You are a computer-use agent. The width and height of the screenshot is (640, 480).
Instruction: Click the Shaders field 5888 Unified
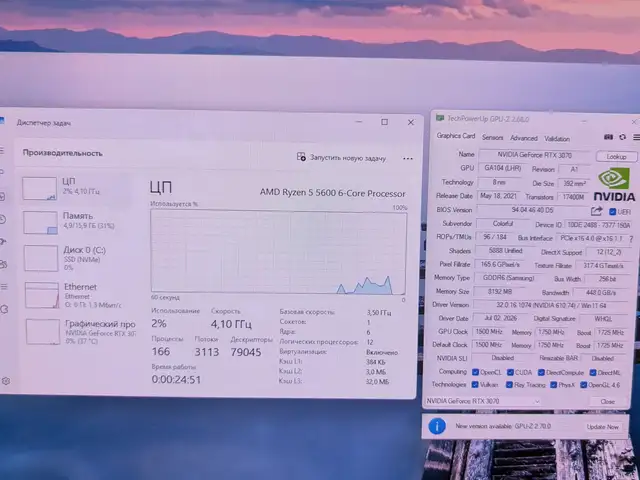coord(505,251)
